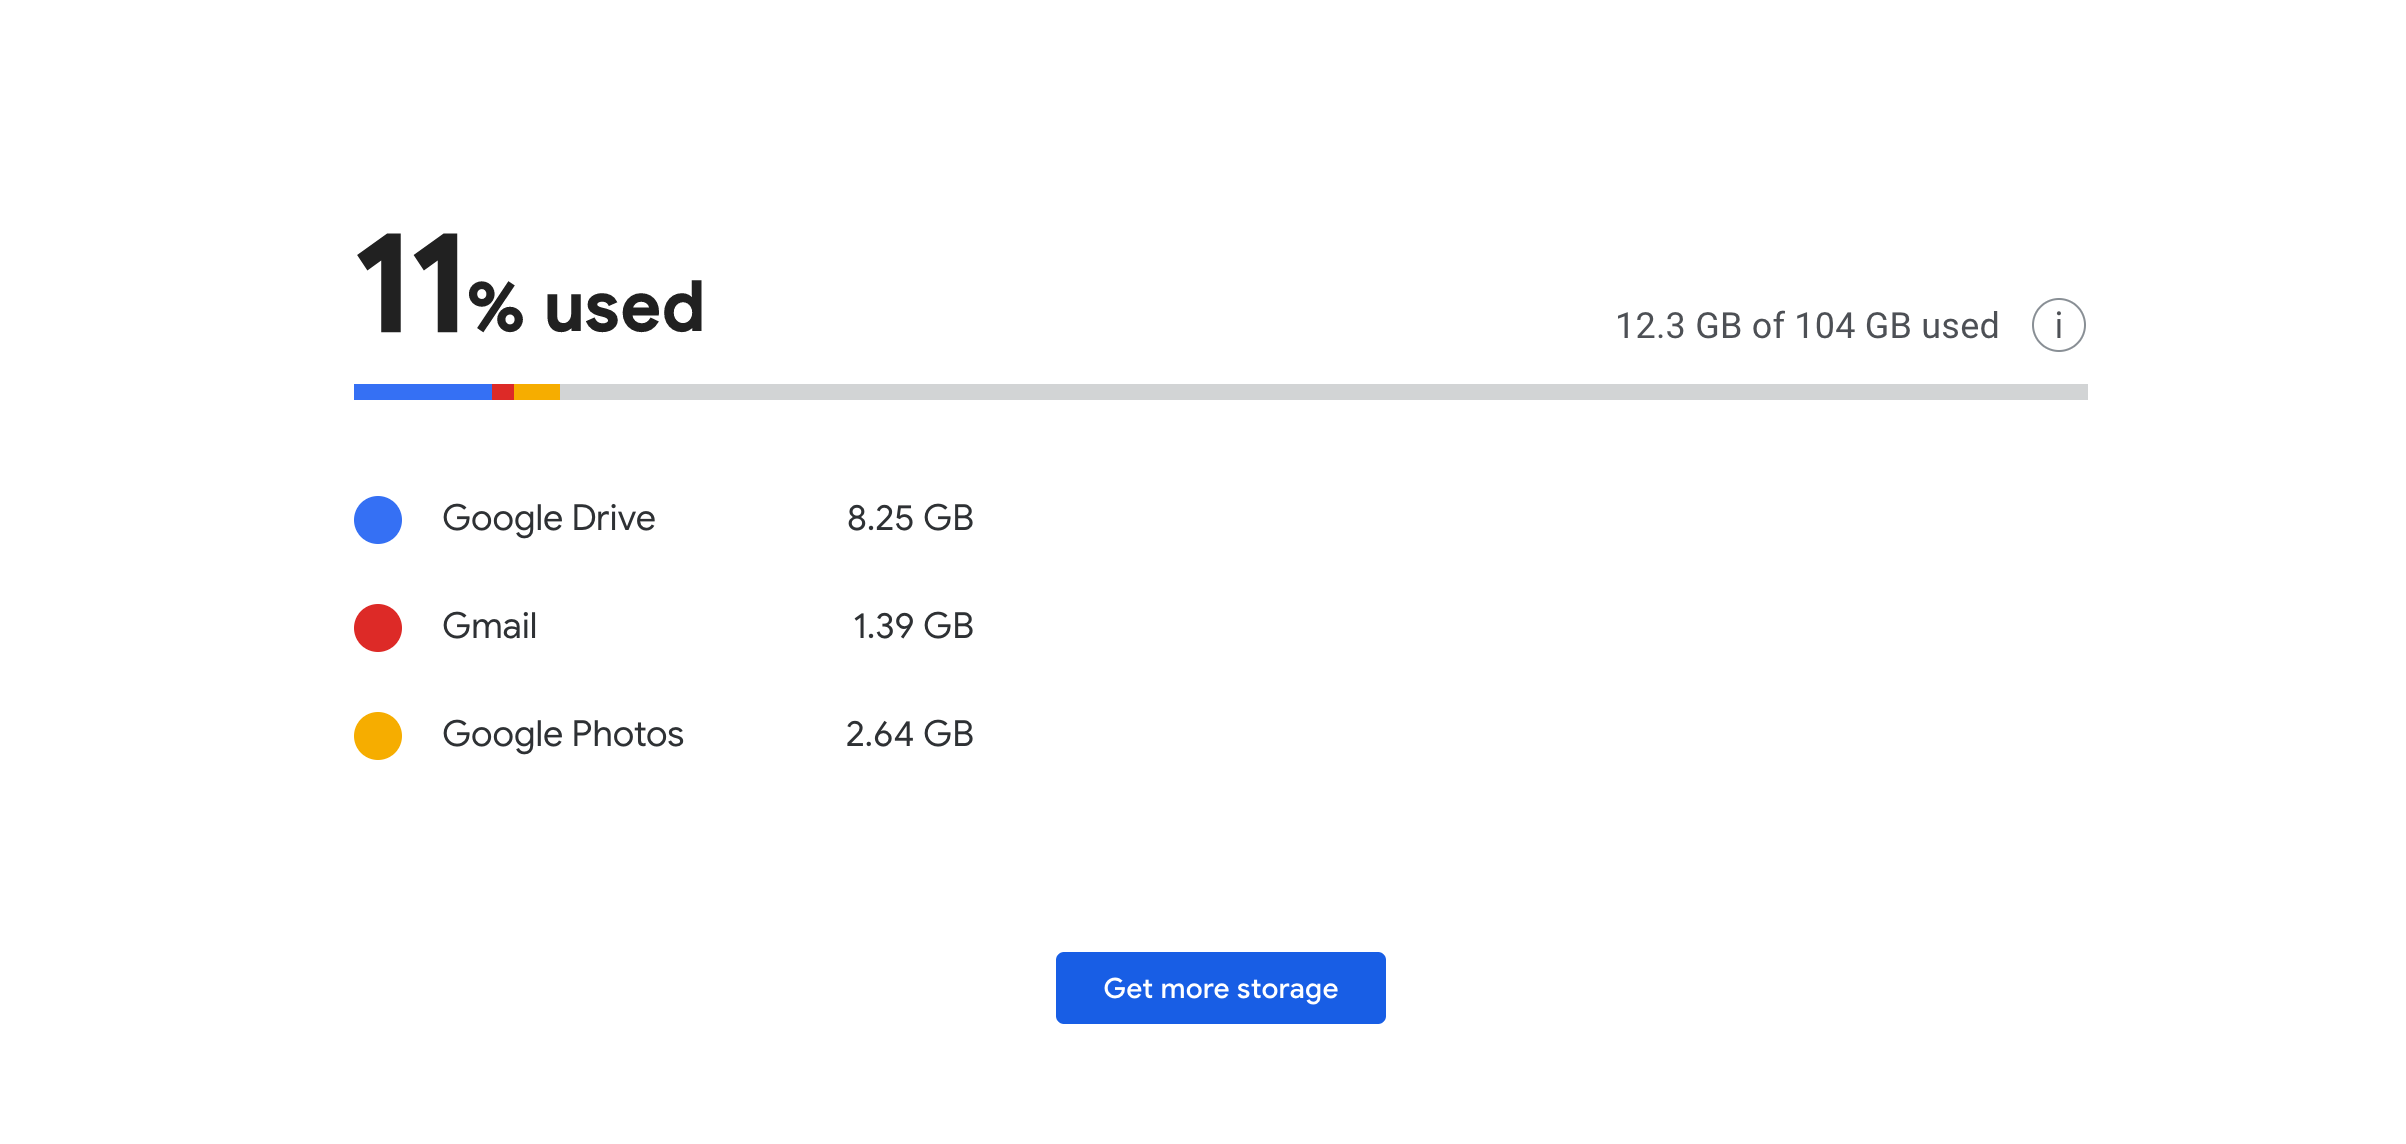Click the red segment of storage bar

click(503, 392)
